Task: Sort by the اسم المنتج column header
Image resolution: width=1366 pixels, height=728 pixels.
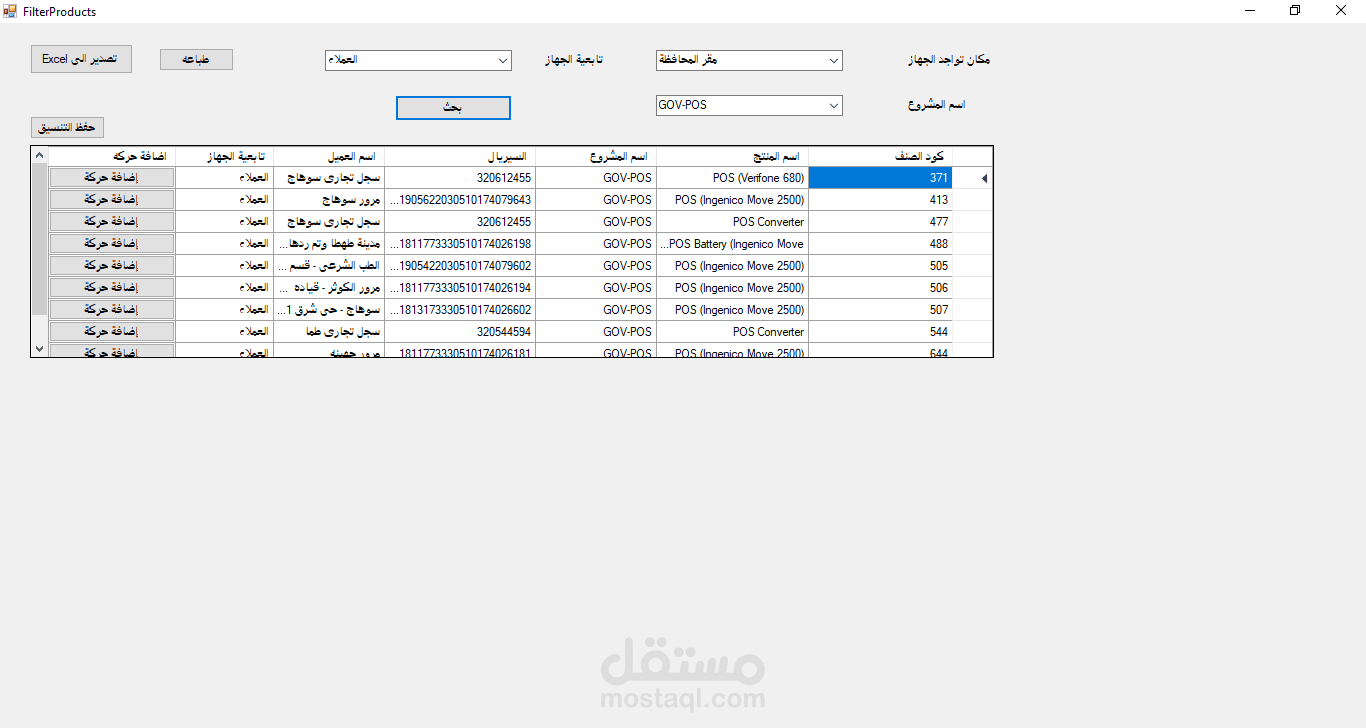Action: [732, 157]
